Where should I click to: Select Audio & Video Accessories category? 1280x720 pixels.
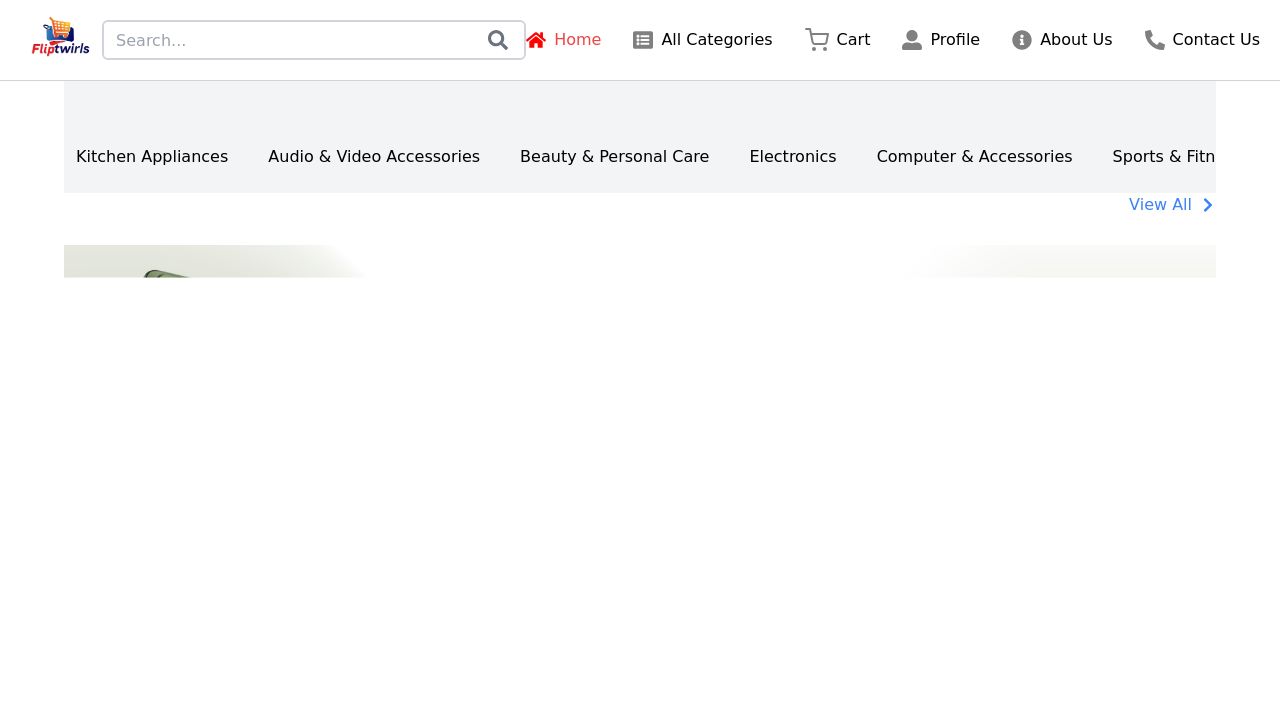point(374,157)
